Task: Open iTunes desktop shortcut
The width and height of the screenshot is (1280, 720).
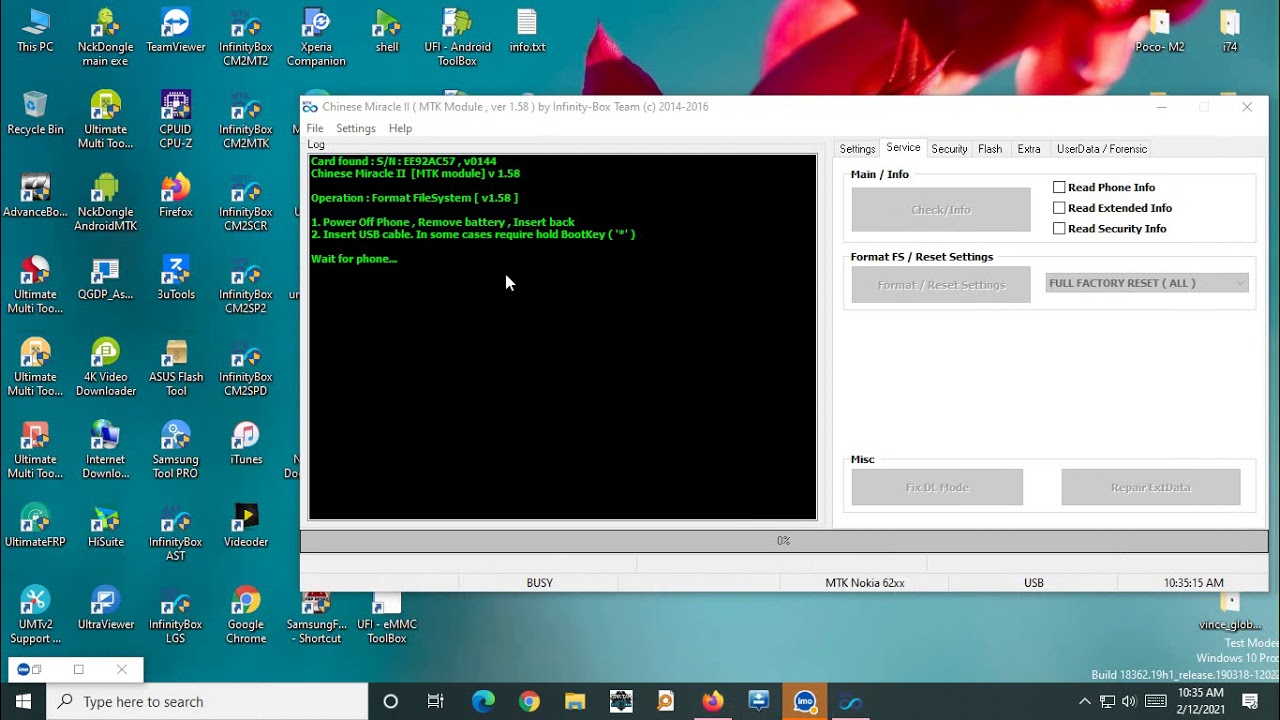Action: click(x=246, y=443)
